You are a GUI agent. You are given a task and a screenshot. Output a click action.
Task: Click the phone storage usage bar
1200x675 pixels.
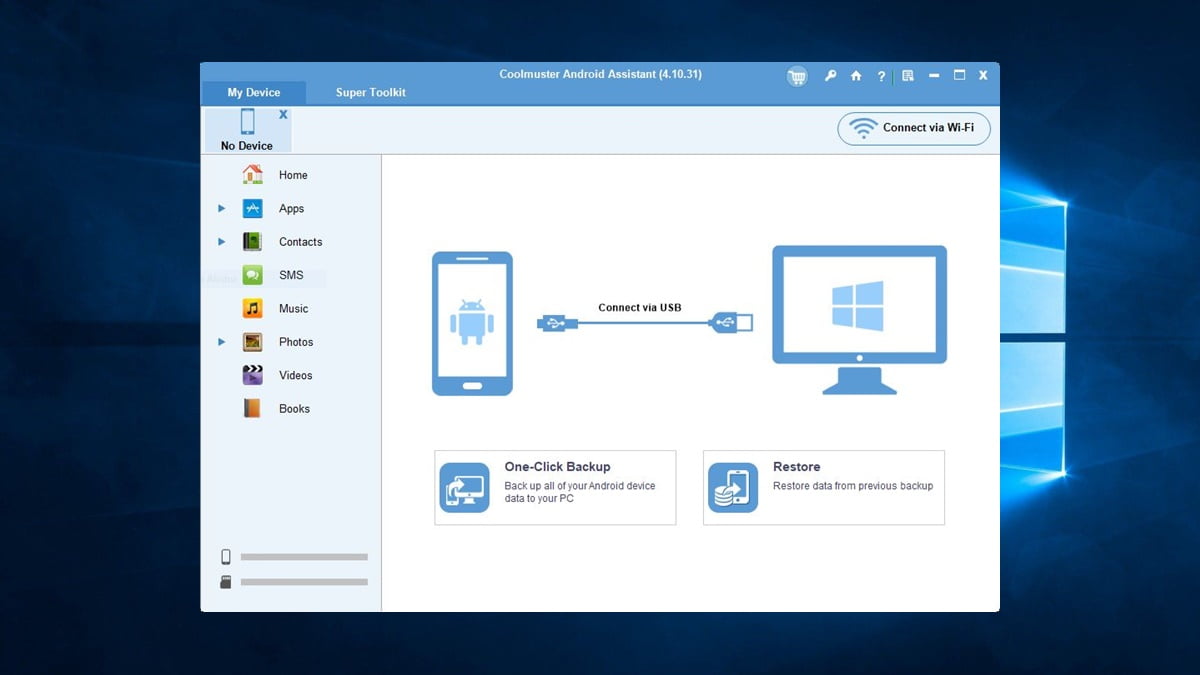pyautogui.click(x=304, y=557)
